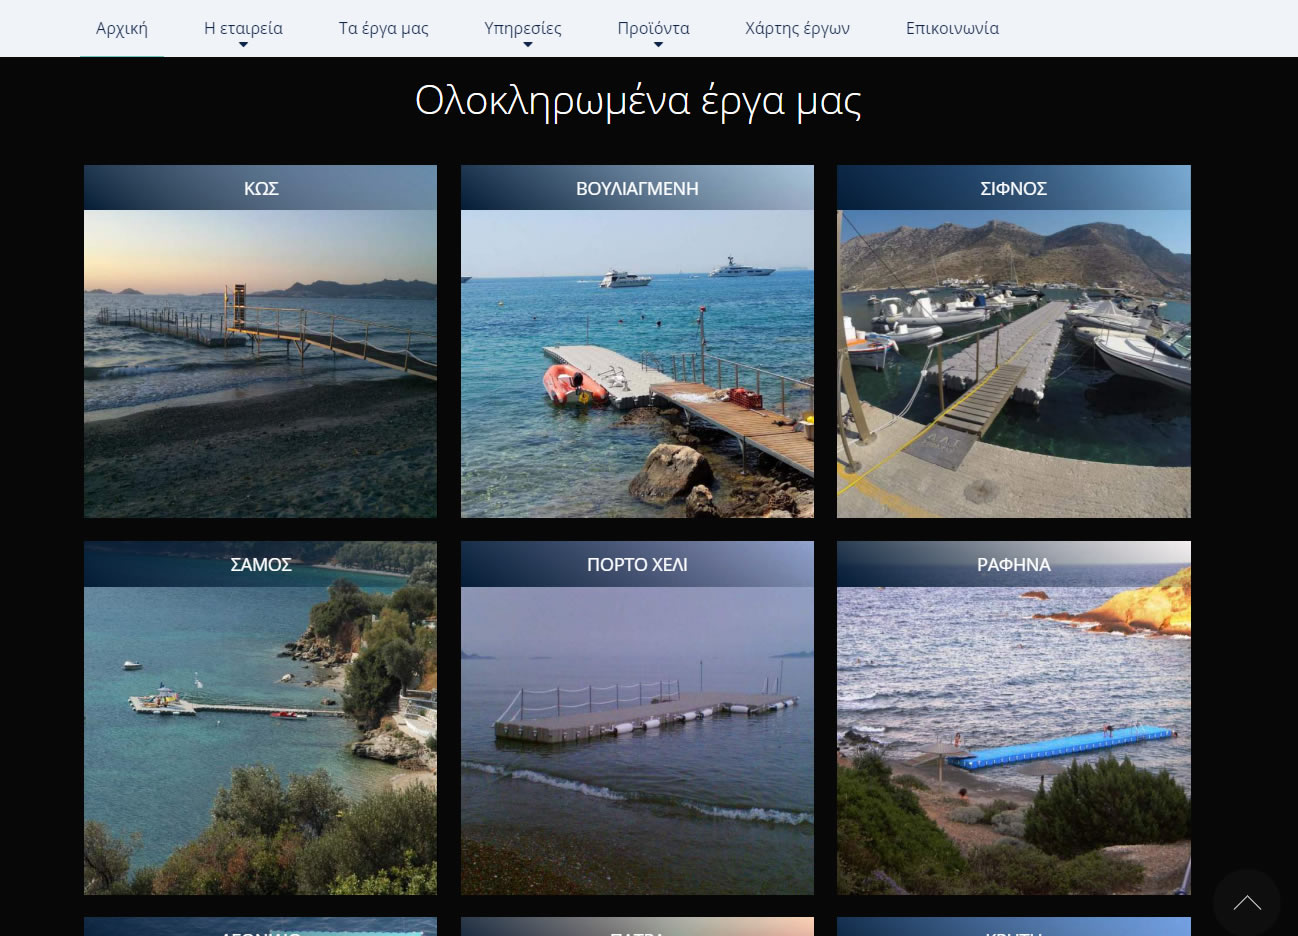Click the ΣΑΜΟΣ title banner
Image resolution: width=1298 pixels, height=936 pixels.
click(x=260, y=564)
